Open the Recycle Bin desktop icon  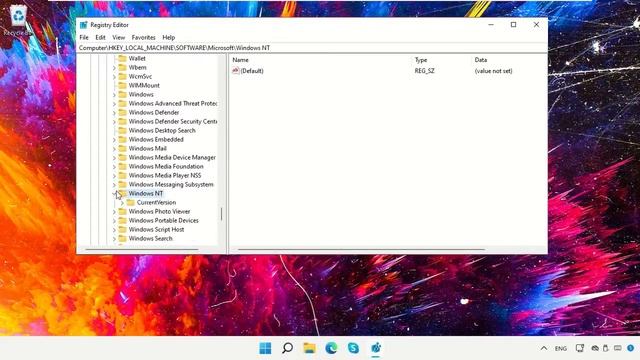(x=18, y=20)
